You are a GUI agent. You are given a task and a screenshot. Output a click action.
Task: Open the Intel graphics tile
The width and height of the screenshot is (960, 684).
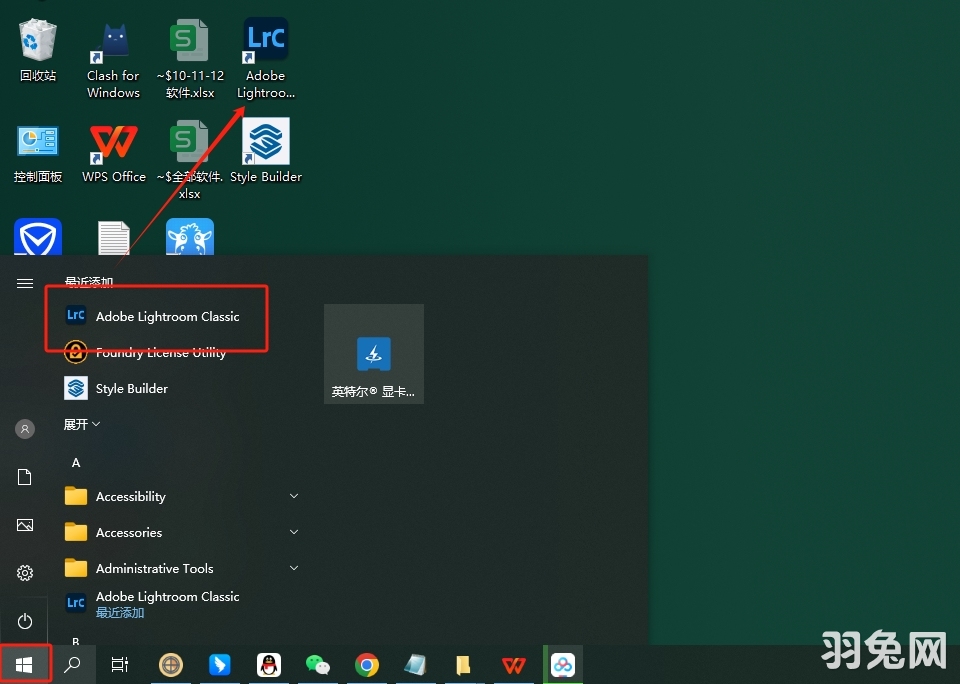pyautogui.click(x=373, y=354)
